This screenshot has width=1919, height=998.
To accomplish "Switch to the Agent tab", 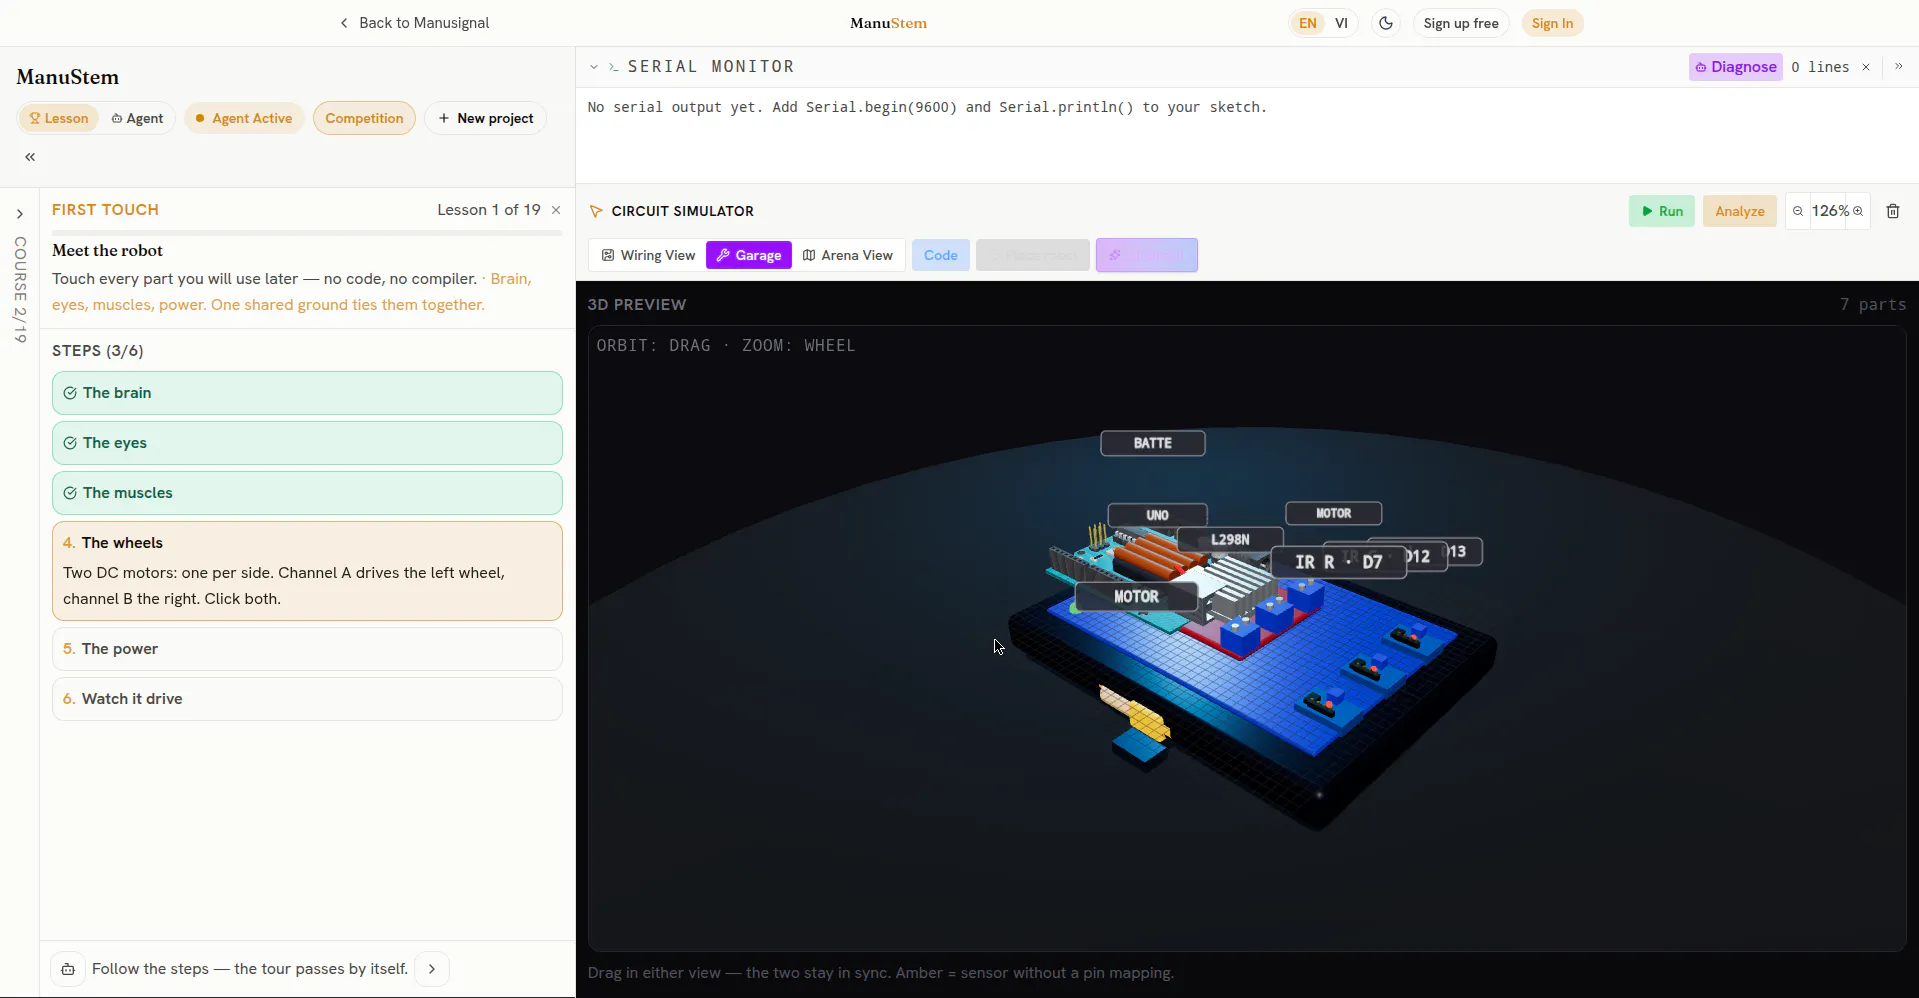I will click(x=137, y=118).
